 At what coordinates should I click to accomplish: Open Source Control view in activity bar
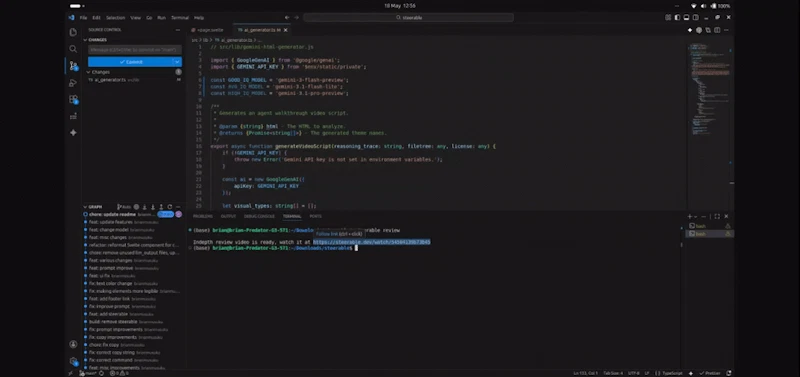(x=73, y=66)
